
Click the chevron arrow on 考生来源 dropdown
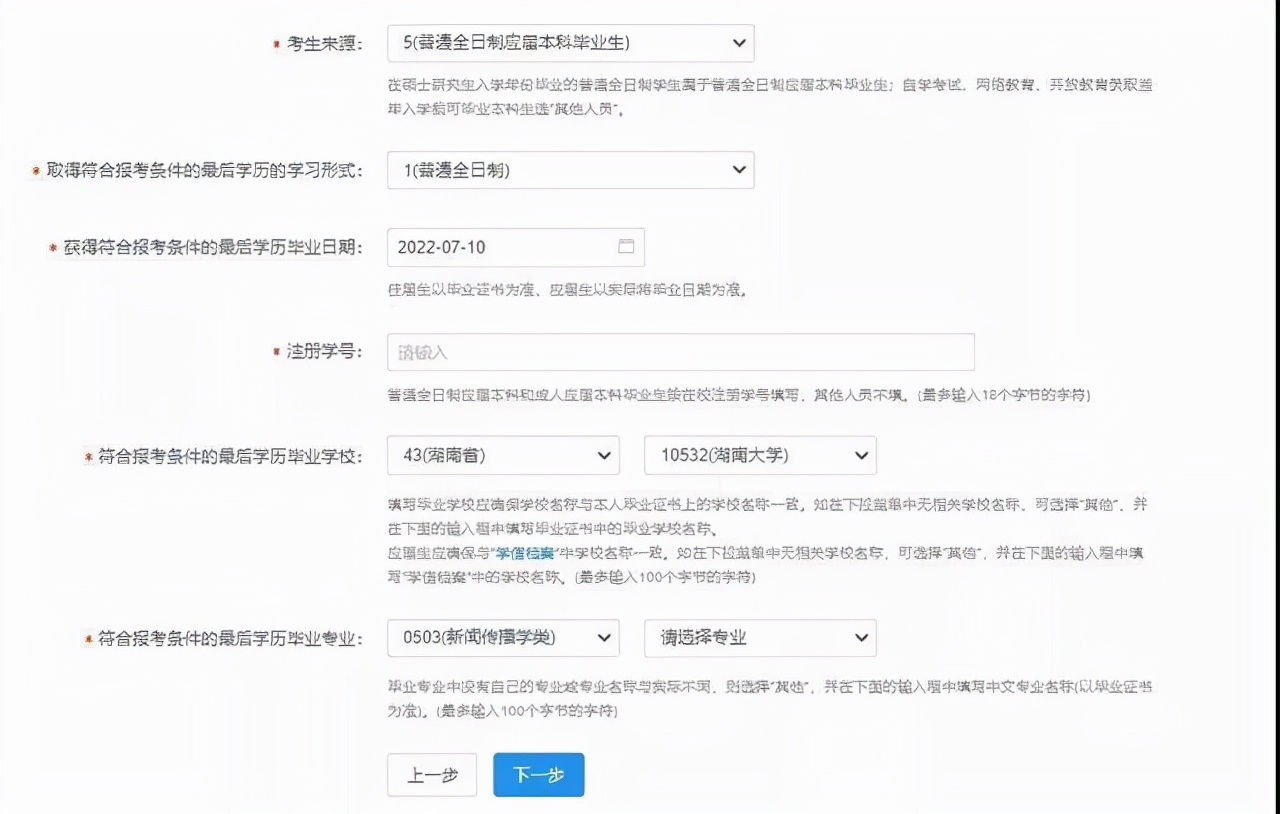pyautogui.click(x=738, y=43)
